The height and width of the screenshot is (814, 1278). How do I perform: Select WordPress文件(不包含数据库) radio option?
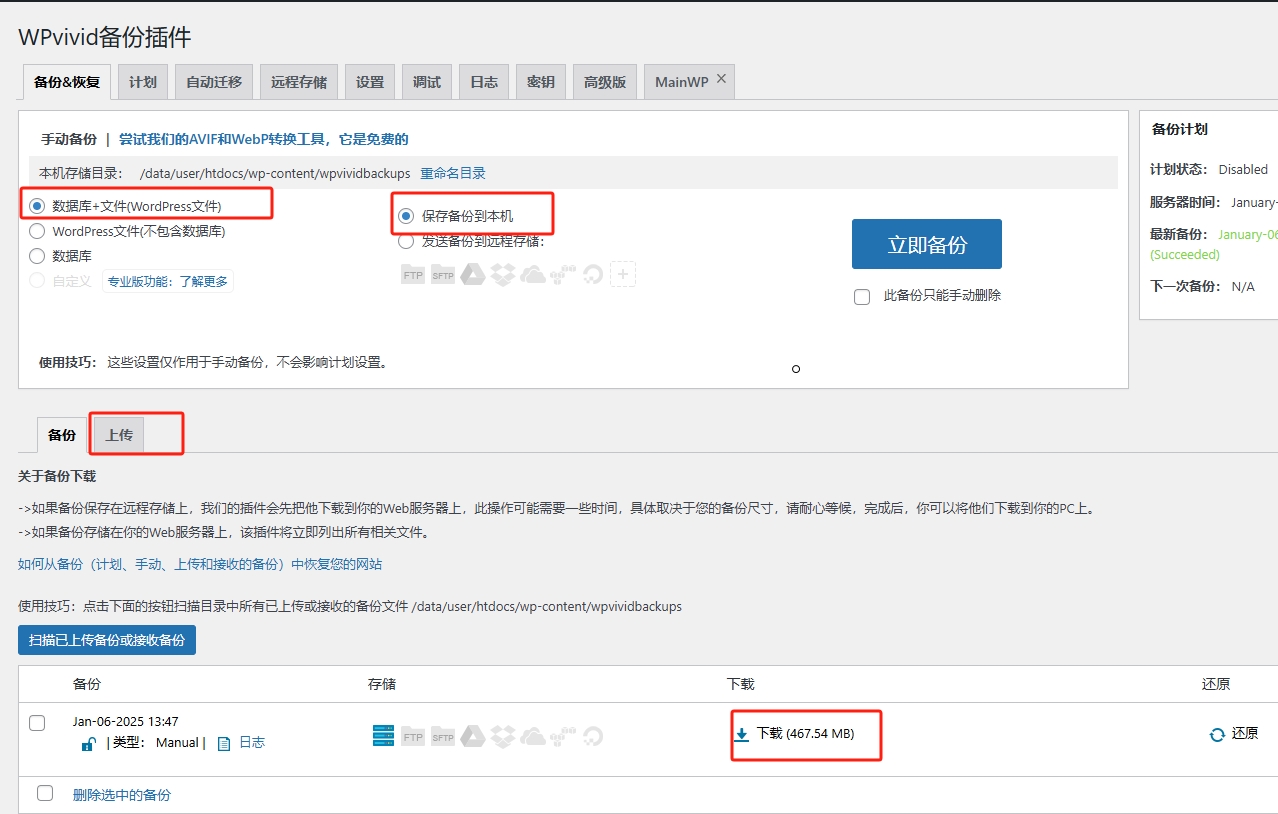tap(37, 231)
